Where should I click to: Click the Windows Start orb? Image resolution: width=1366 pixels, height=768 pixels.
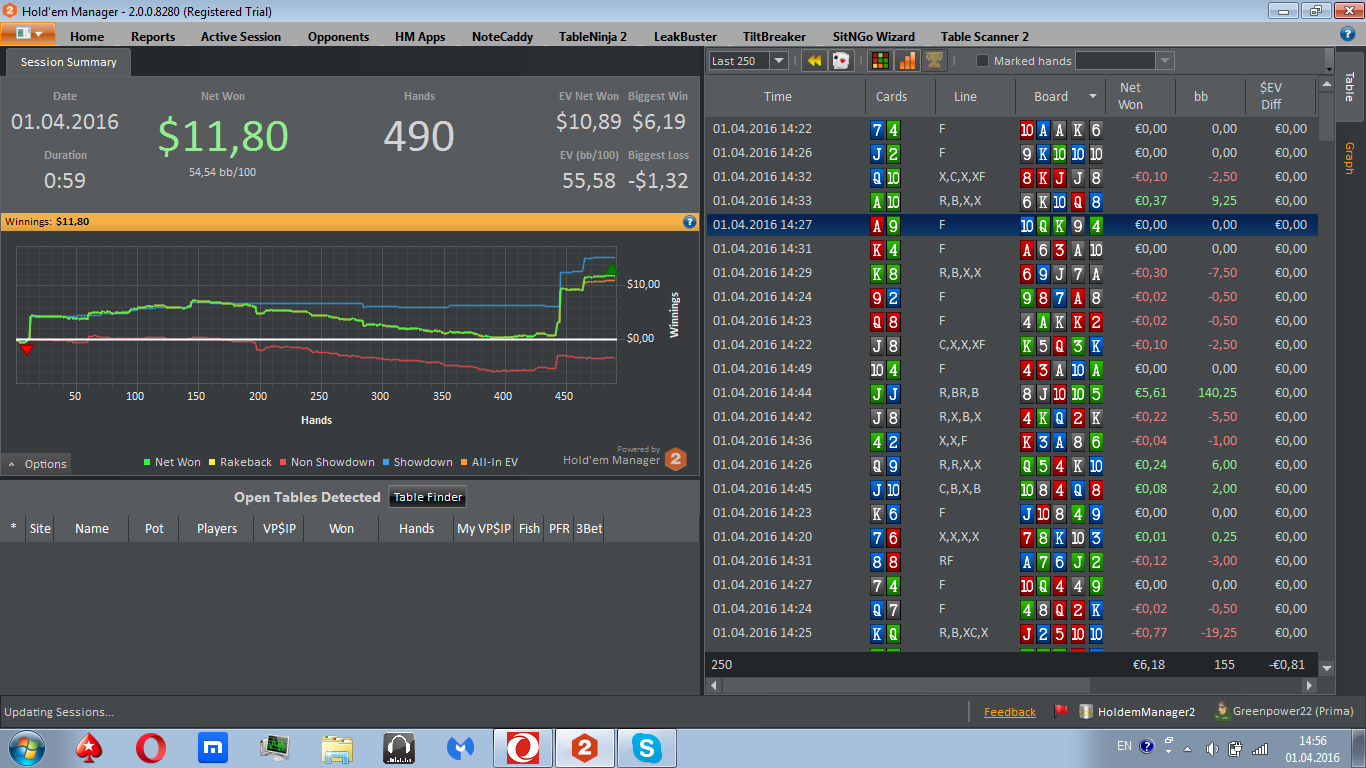point(27,747)
